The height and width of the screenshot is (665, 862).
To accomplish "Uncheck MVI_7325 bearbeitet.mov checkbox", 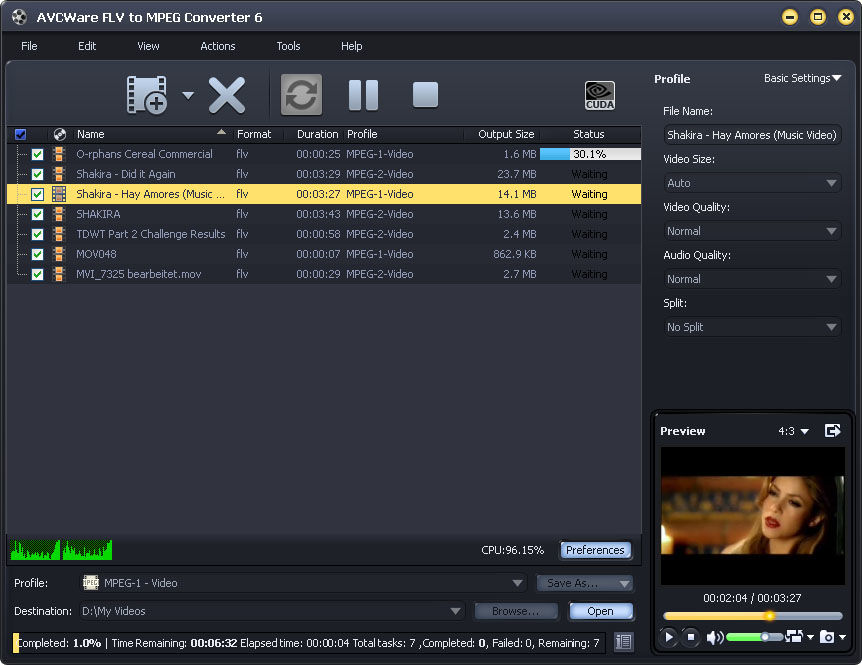I will tap(37, 274).
